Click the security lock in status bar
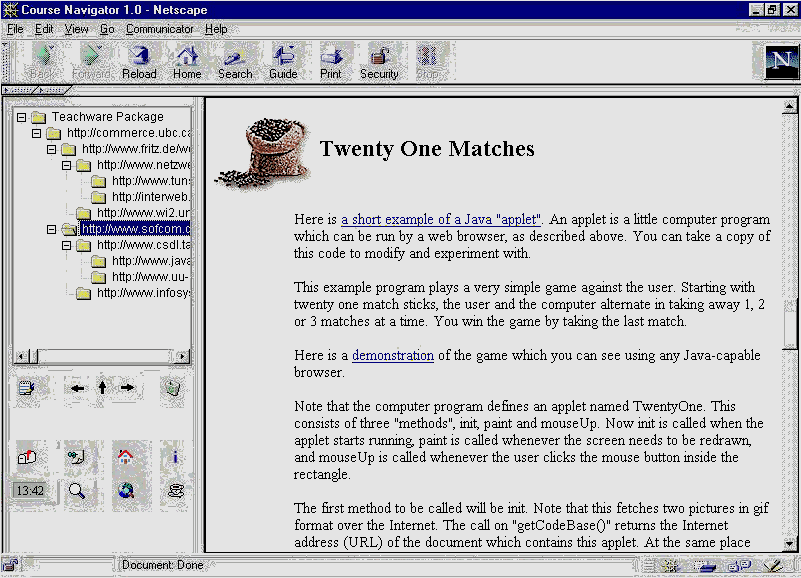The width and height of the screenshot is (801, 578). coord(10,565)
